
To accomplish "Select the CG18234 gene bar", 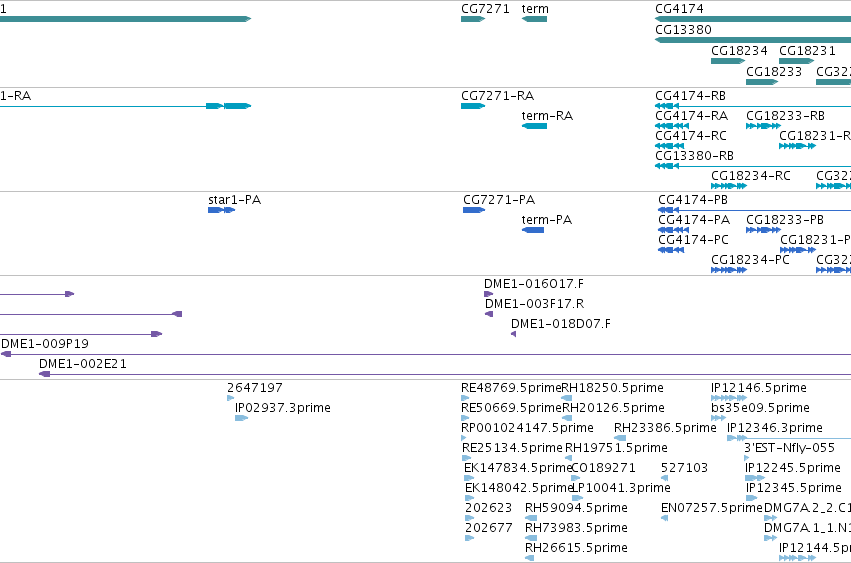I will 728,61.
